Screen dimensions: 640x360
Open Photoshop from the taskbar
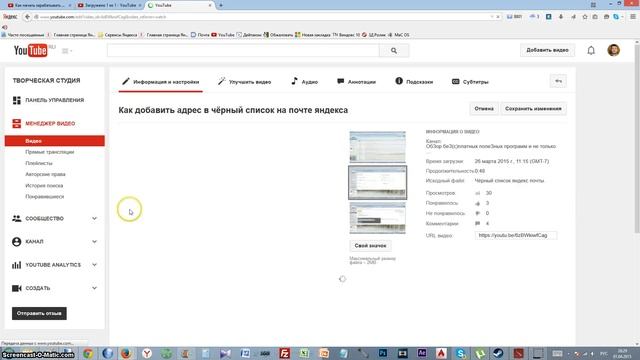[x=383, y=353]
